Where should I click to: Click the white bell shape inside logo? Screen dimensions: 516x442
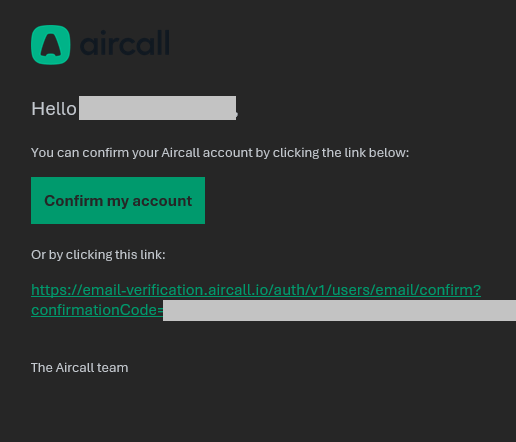[51, 45]
